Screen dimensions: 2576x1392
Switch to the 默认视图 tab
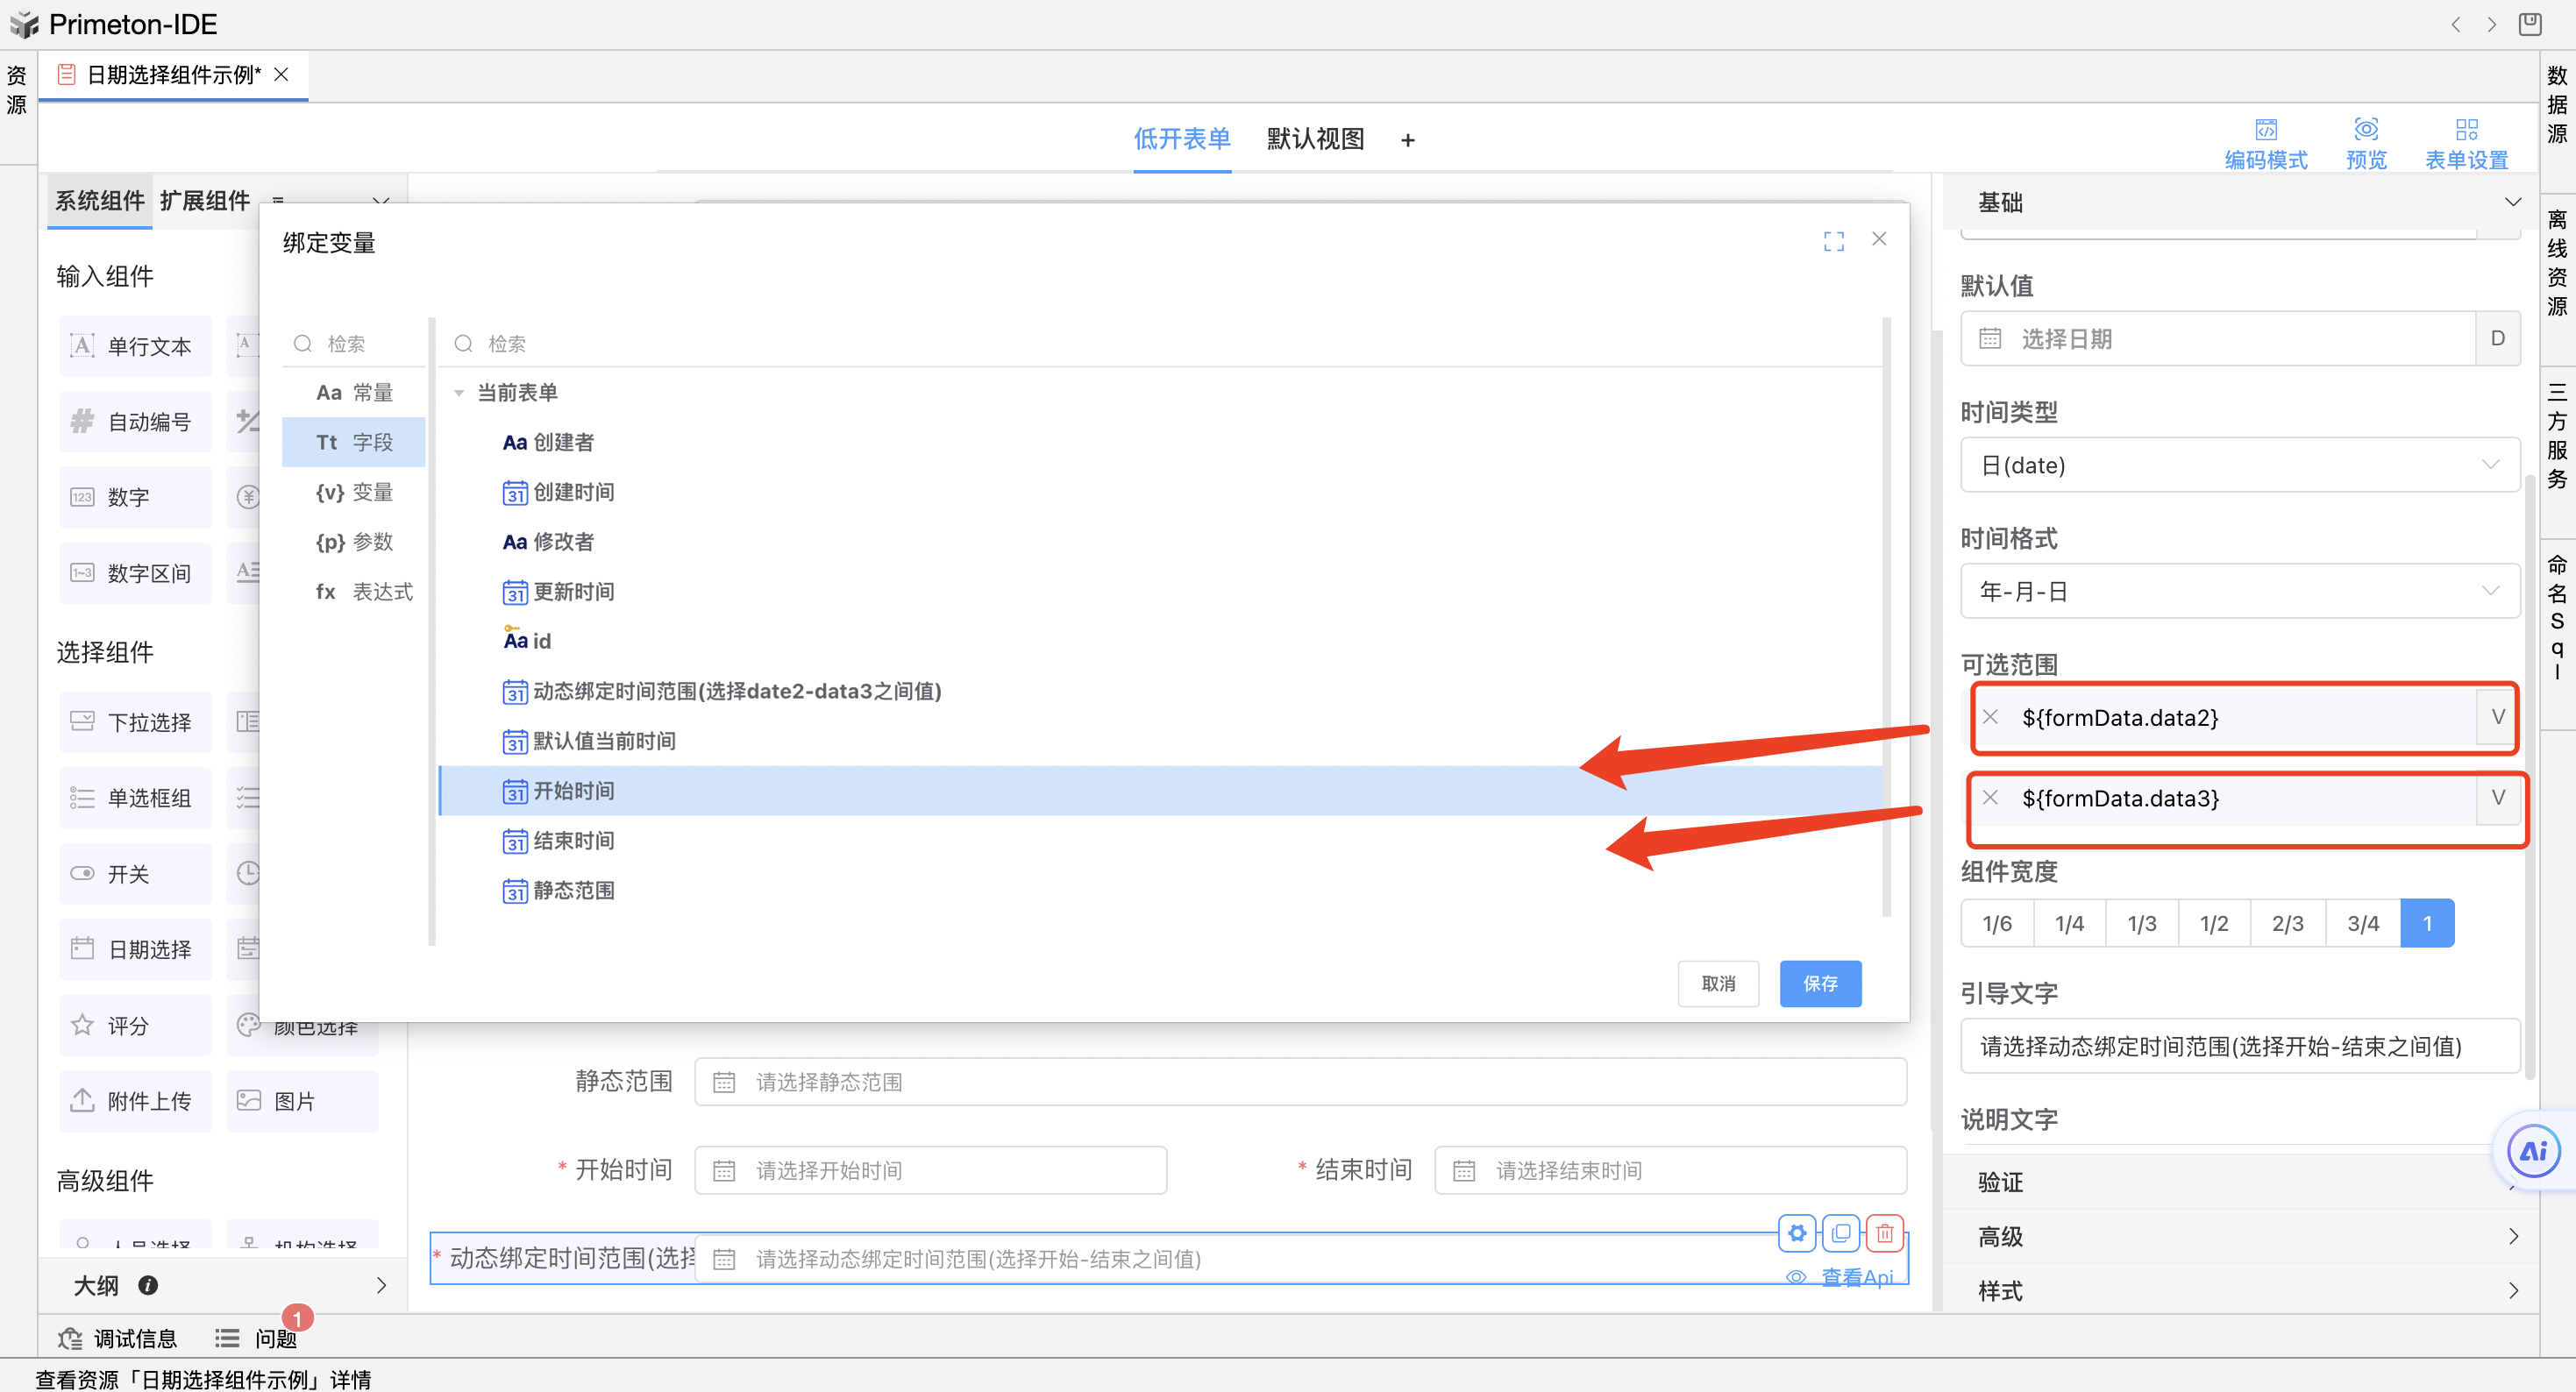[1315, 139]
